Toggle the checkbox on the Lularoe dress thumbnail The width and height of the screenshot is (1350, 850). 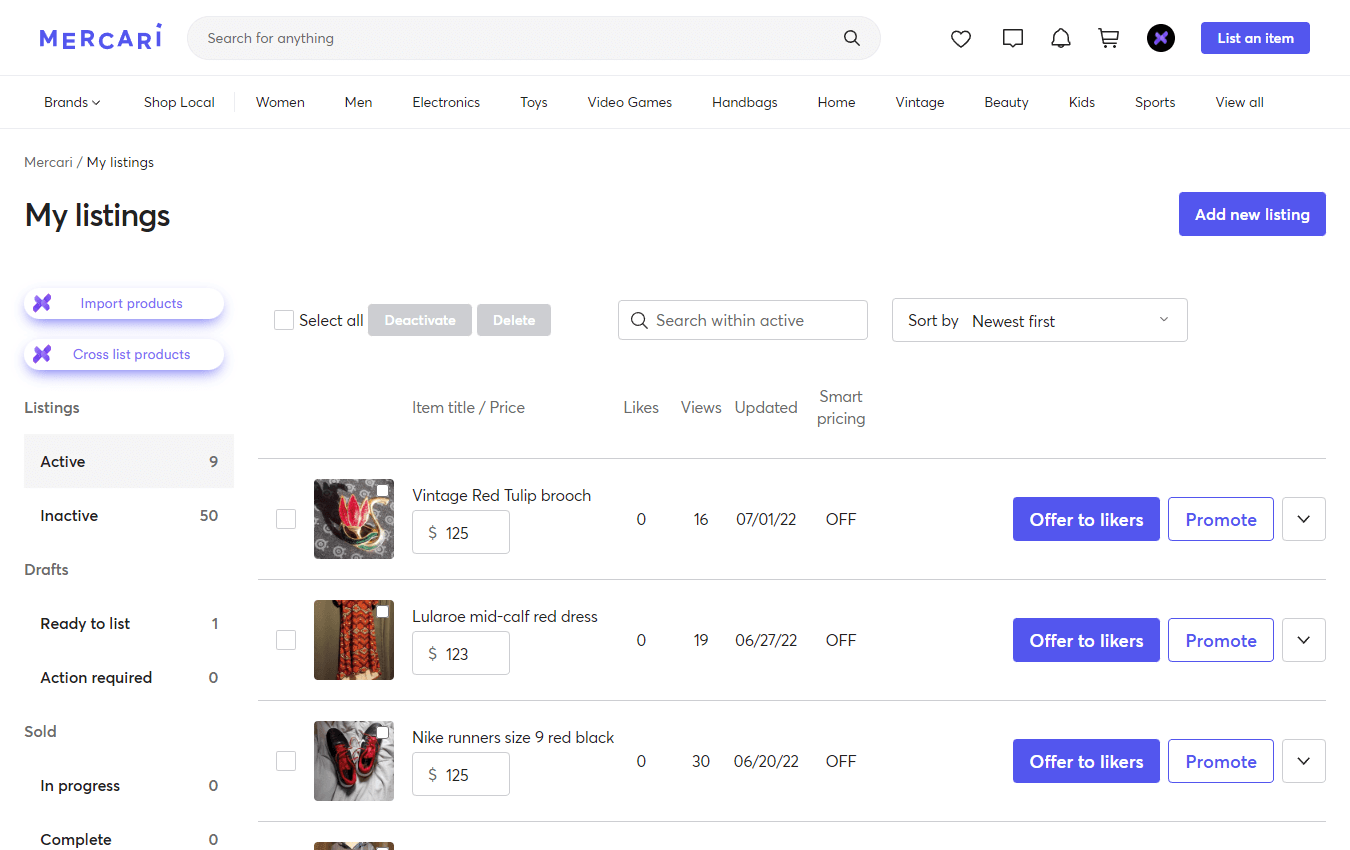click(381, 611)
